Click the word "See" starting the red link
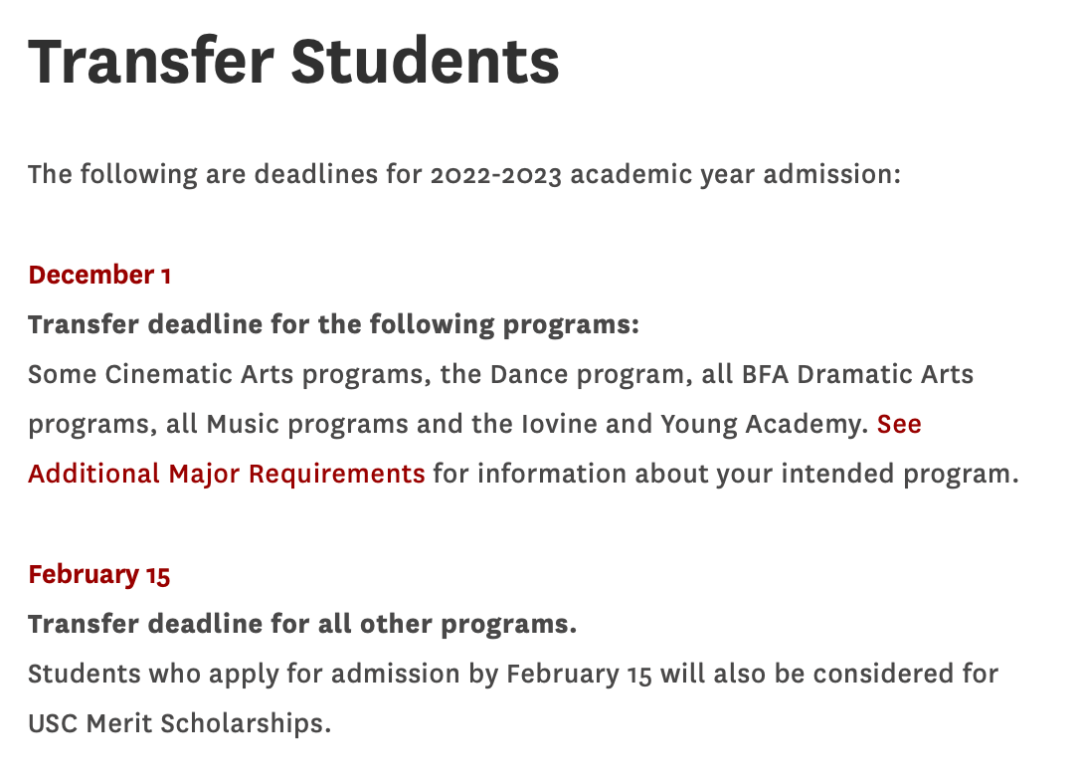The height and width of the screenshot is (784, 1080). pos(899,424)
